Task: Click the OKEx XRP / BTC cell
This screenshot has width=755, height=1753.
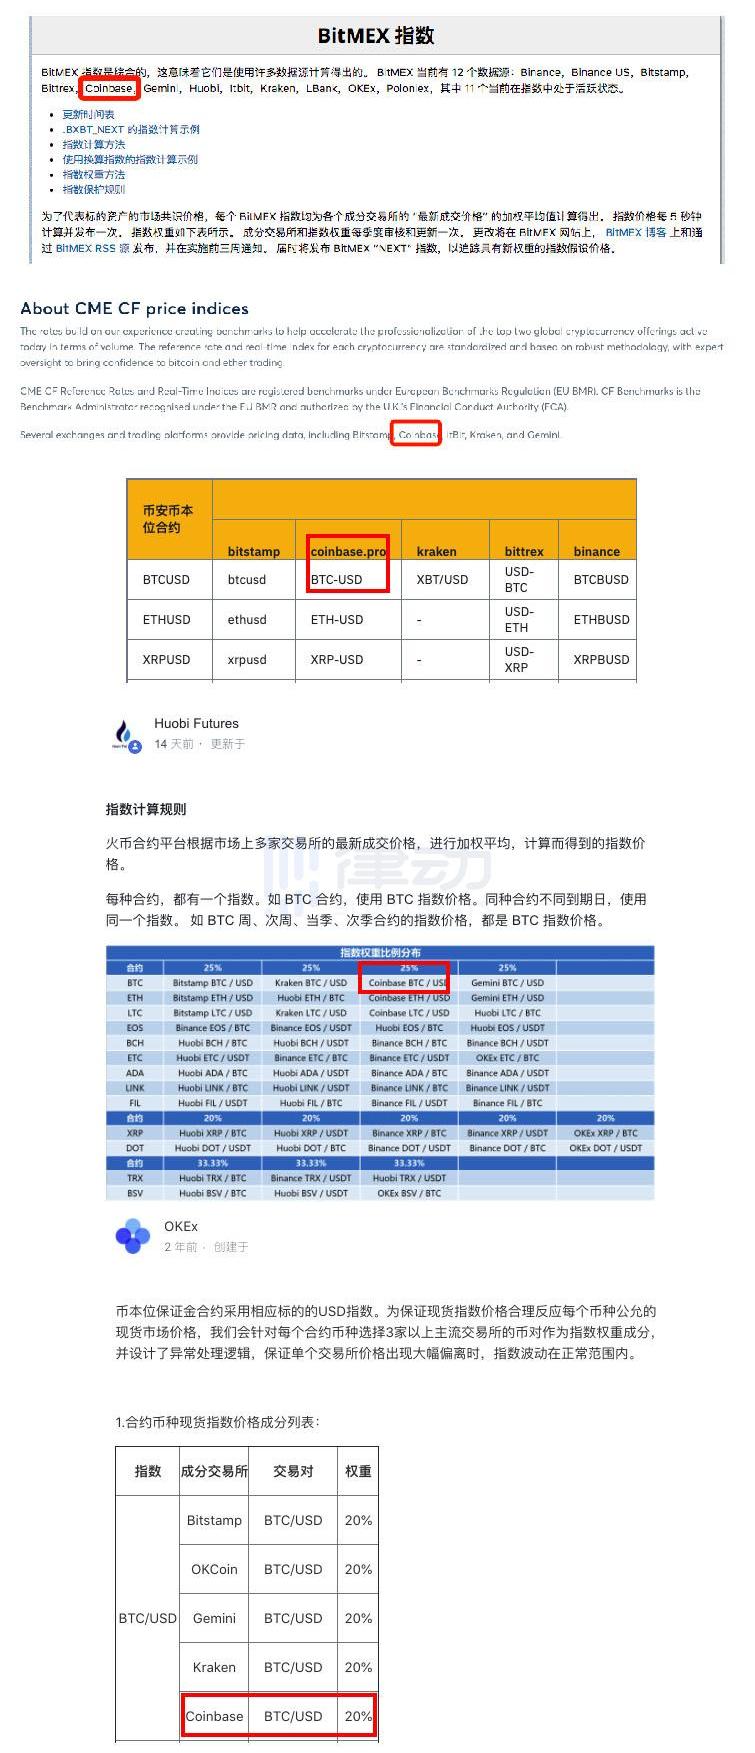Action: tap(605, 1133)
